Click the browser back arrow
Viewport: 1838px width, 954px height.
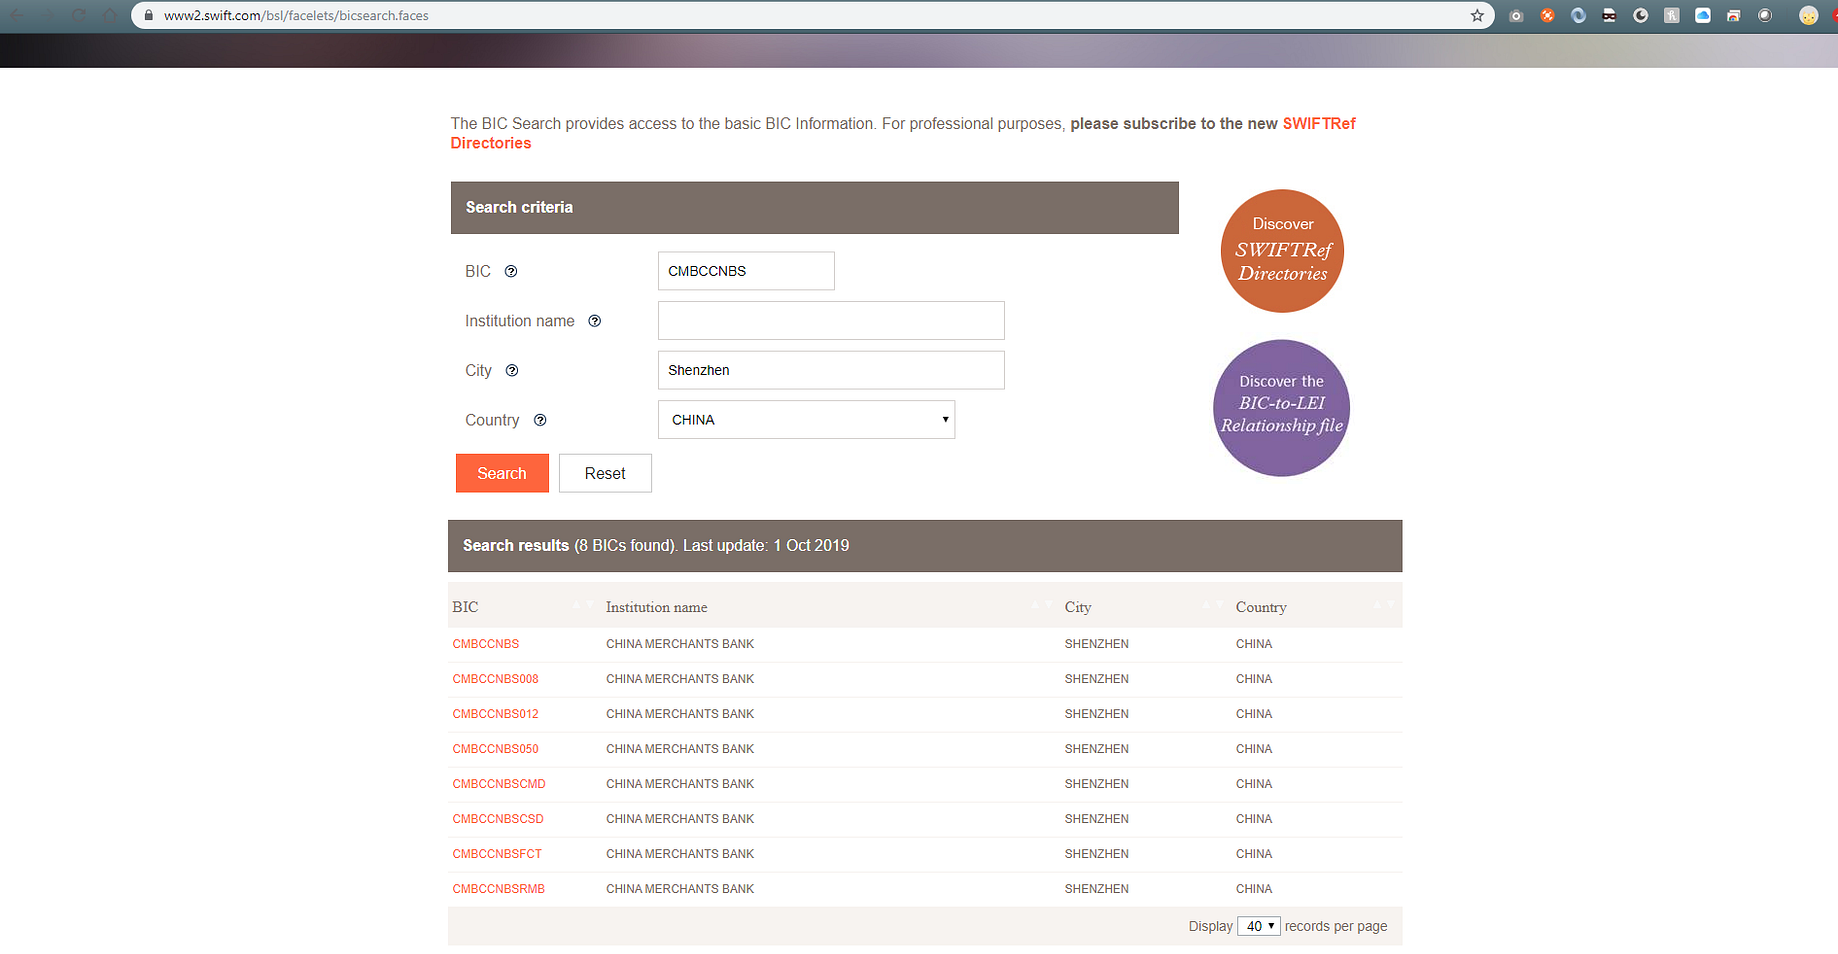16,15
